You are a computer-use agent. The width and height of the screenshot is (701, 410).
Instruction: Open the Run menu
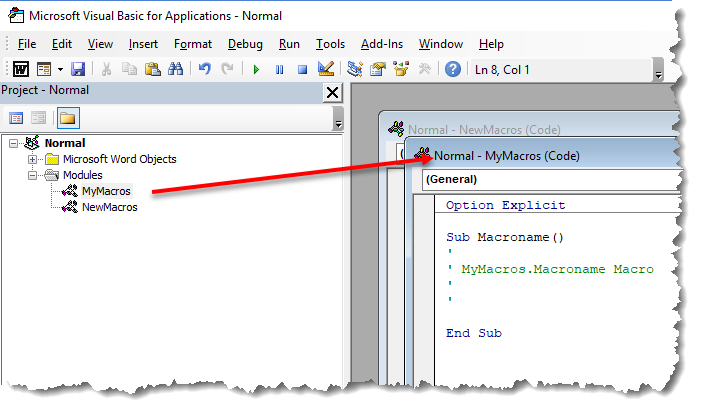289,44
